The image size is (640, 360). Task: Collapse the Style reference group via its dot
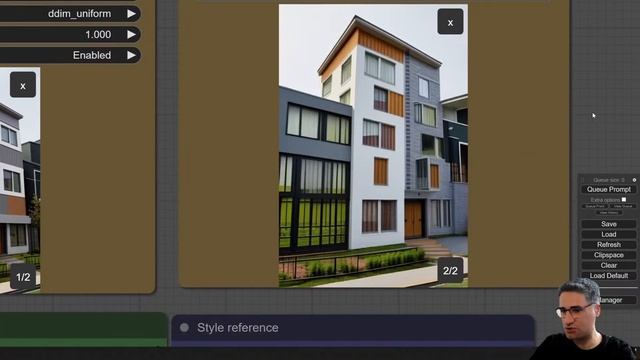[x=184, y=328]
